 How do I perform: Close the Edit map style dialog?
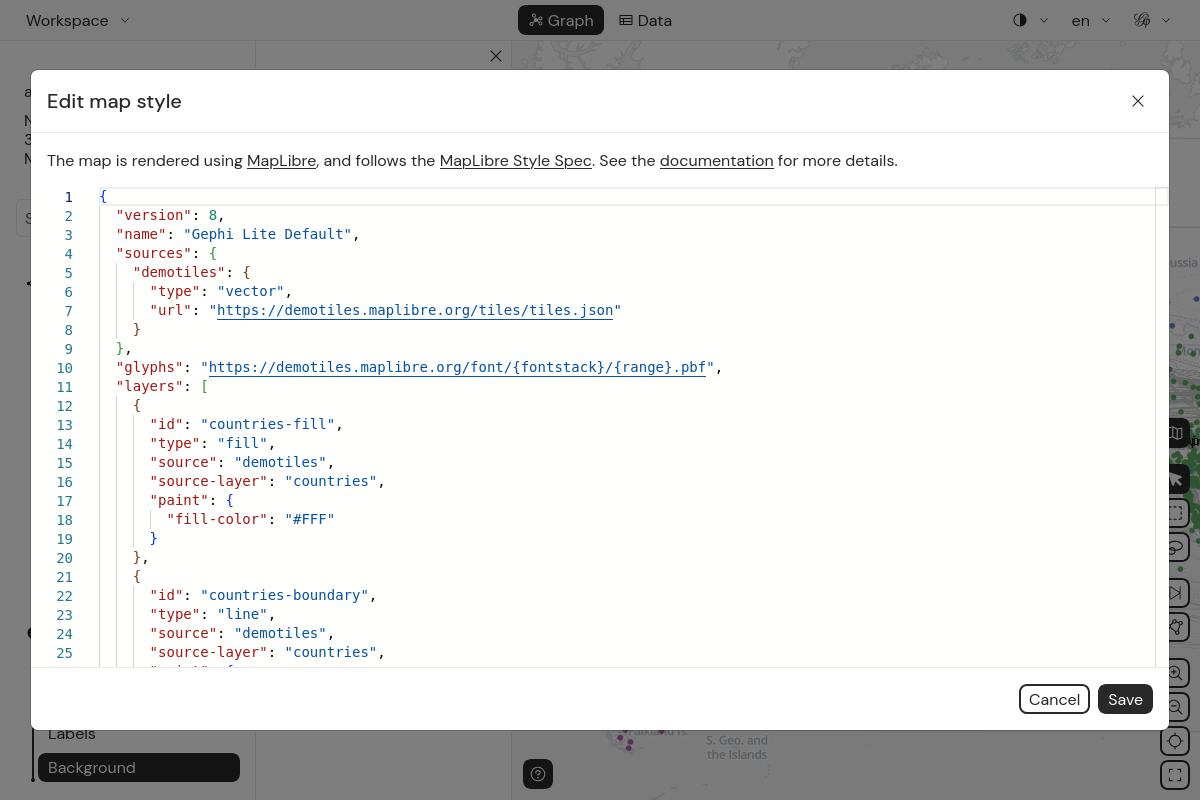1137,101
